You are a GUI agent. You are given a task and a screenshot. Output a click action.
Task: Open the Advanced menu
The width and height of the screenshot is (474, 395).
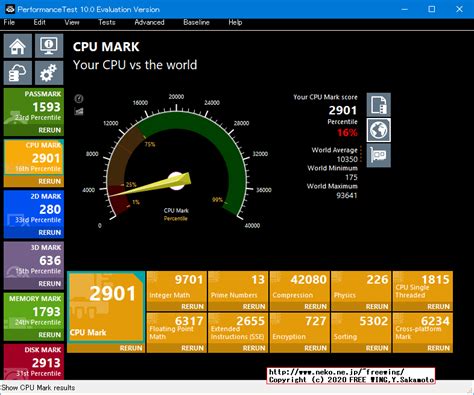point(149,22)
